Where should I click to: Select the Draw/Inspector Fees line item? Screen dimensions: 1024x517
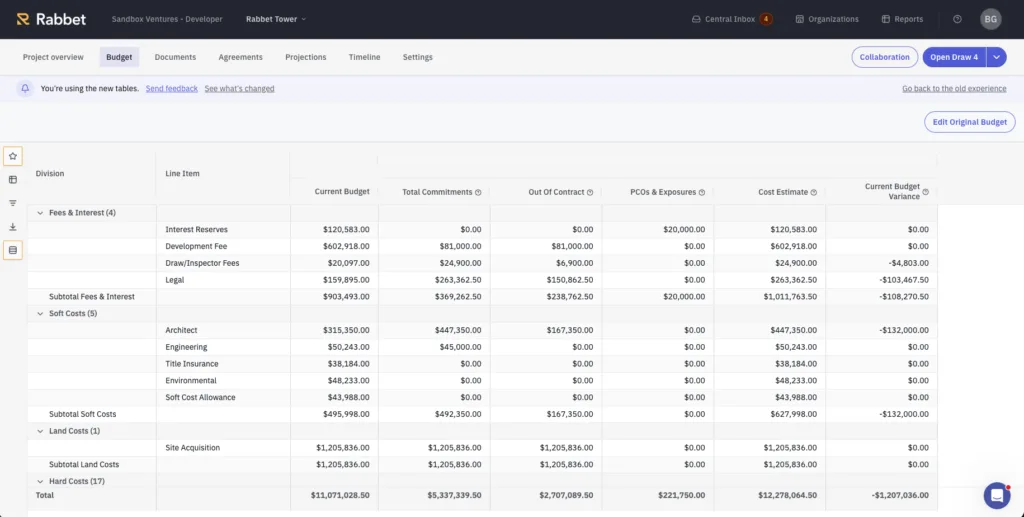point(202,263)
